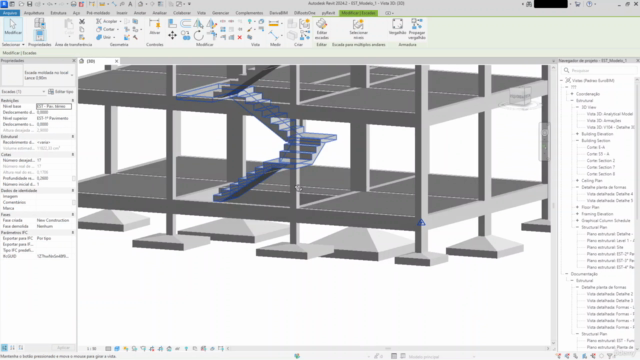Image resolution: width=640 pixels, height=360 pixels.
Task: Switch to the Gerenciar ribbon tab
Action: [x=220, y=13]
